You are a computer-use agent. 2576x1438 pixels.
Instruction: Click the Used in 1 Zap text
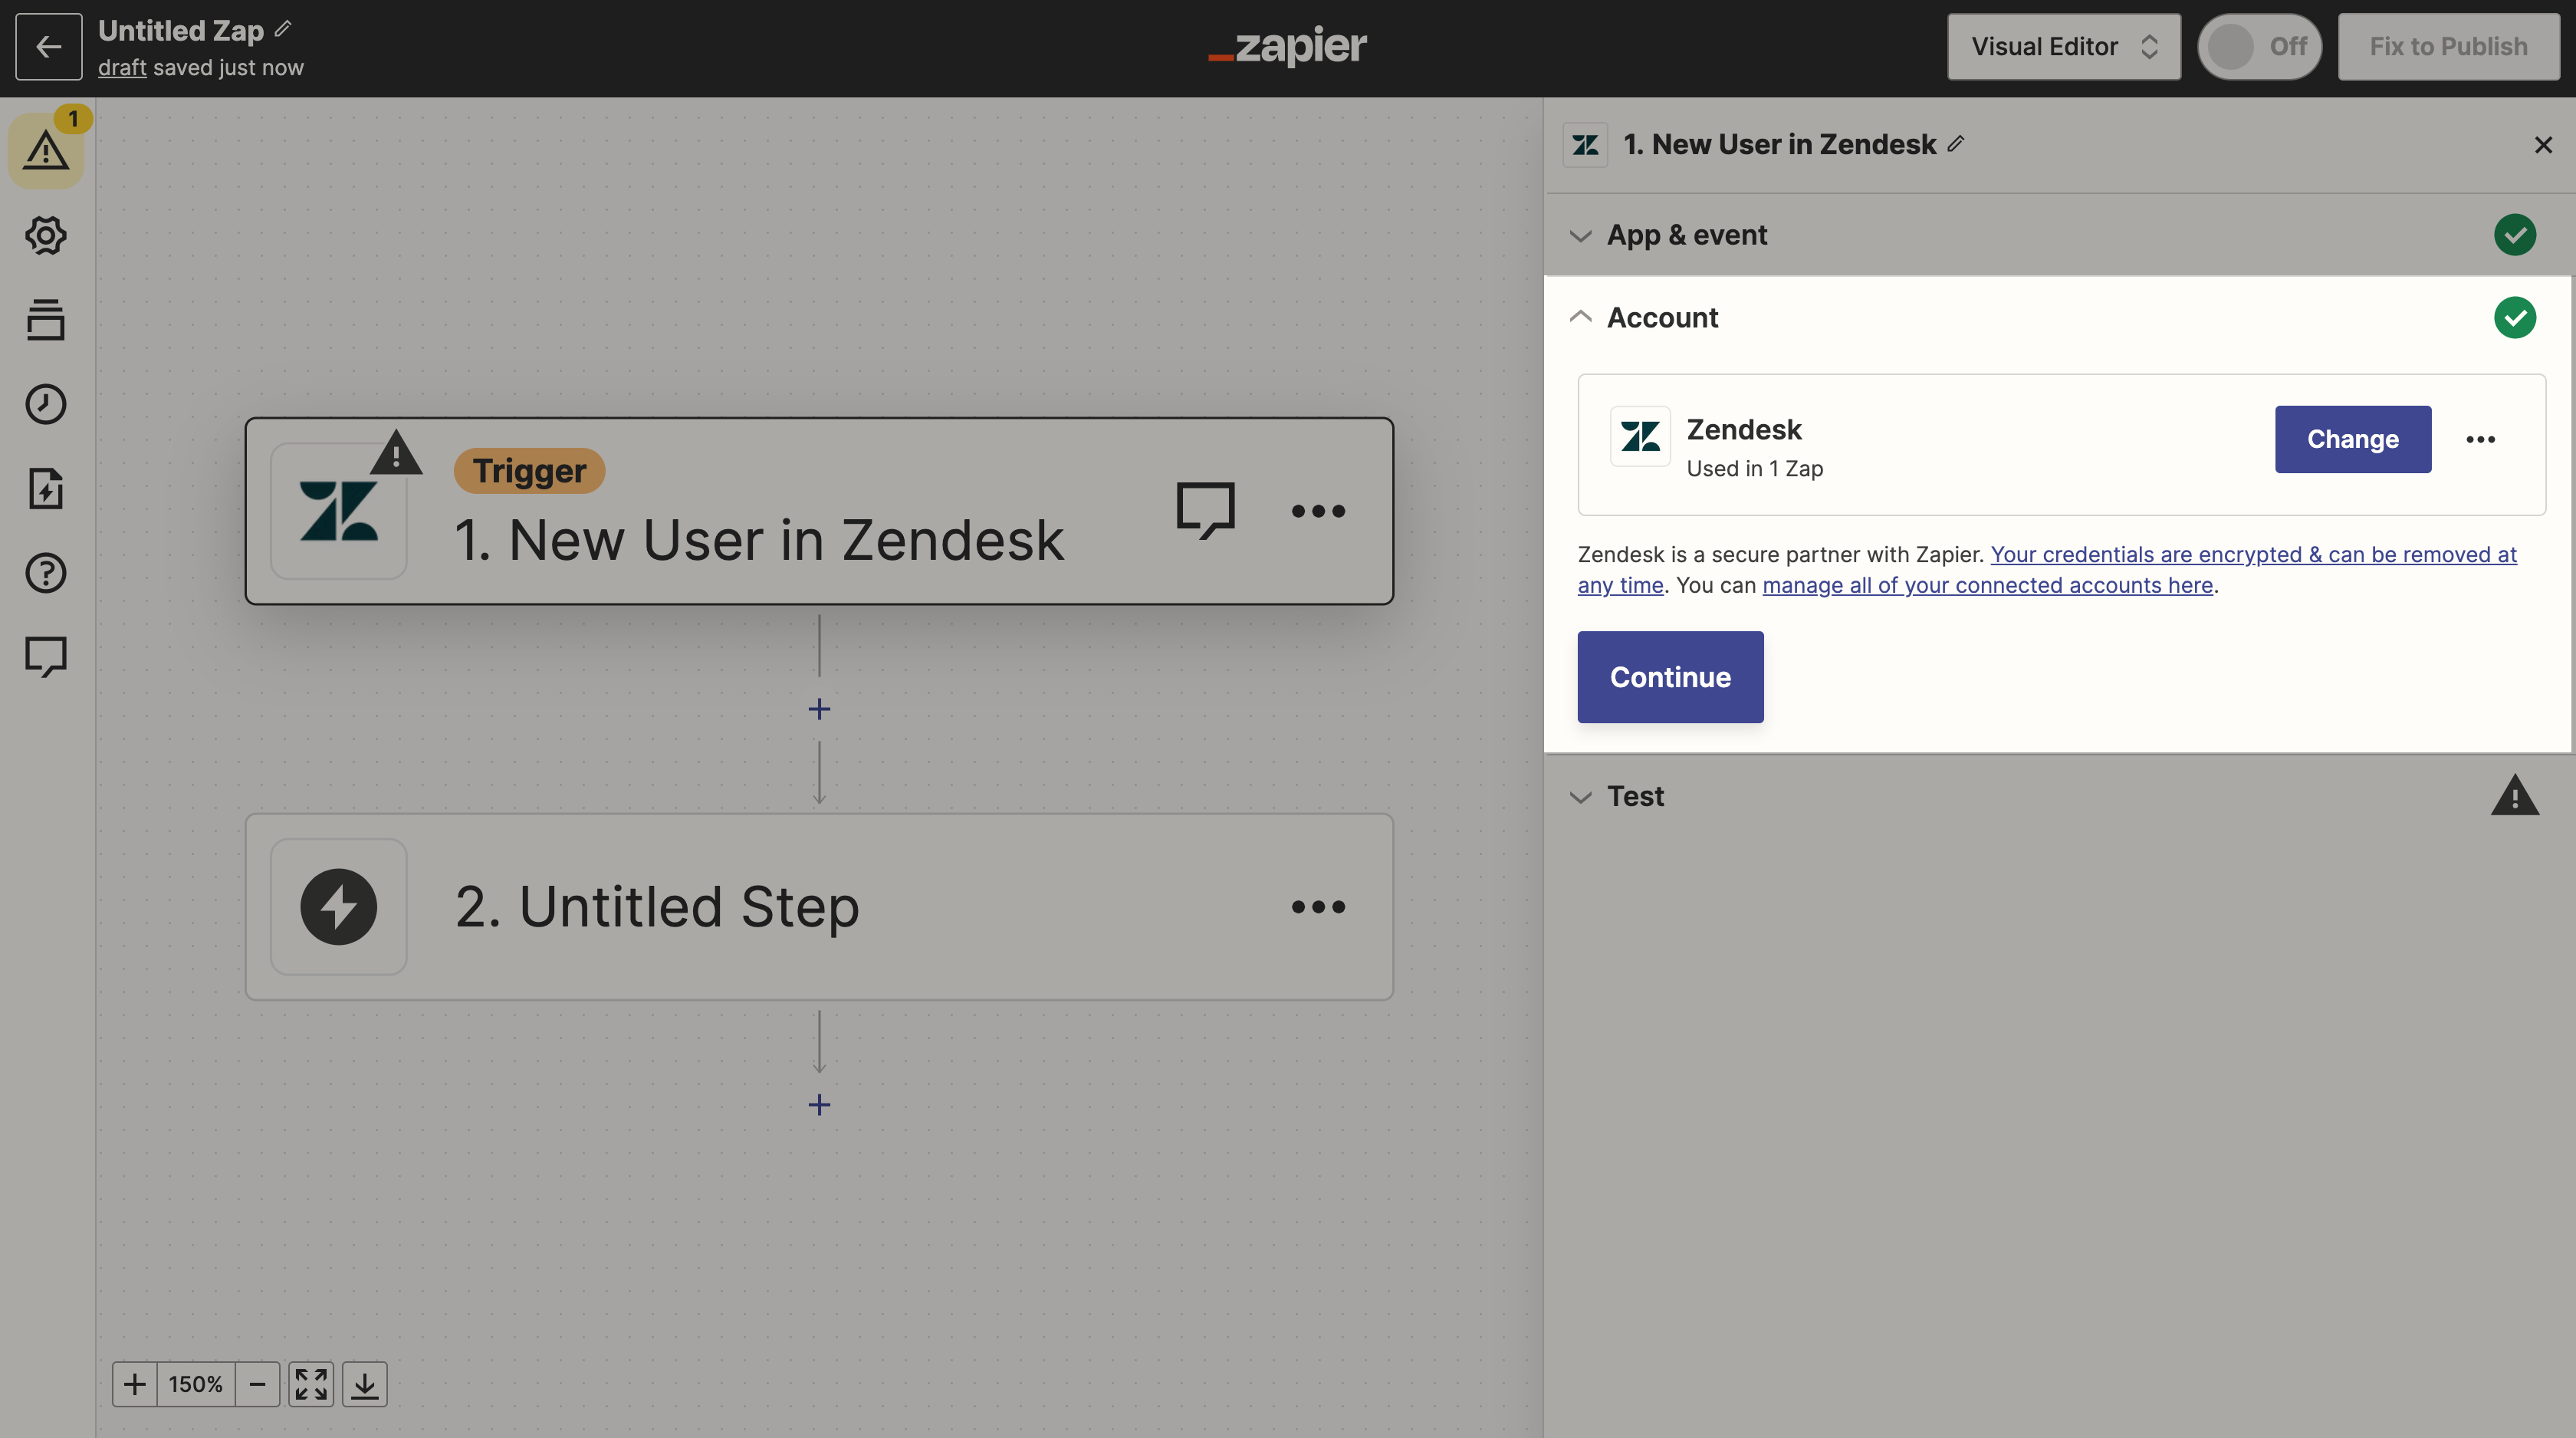tap(1754, 468)
